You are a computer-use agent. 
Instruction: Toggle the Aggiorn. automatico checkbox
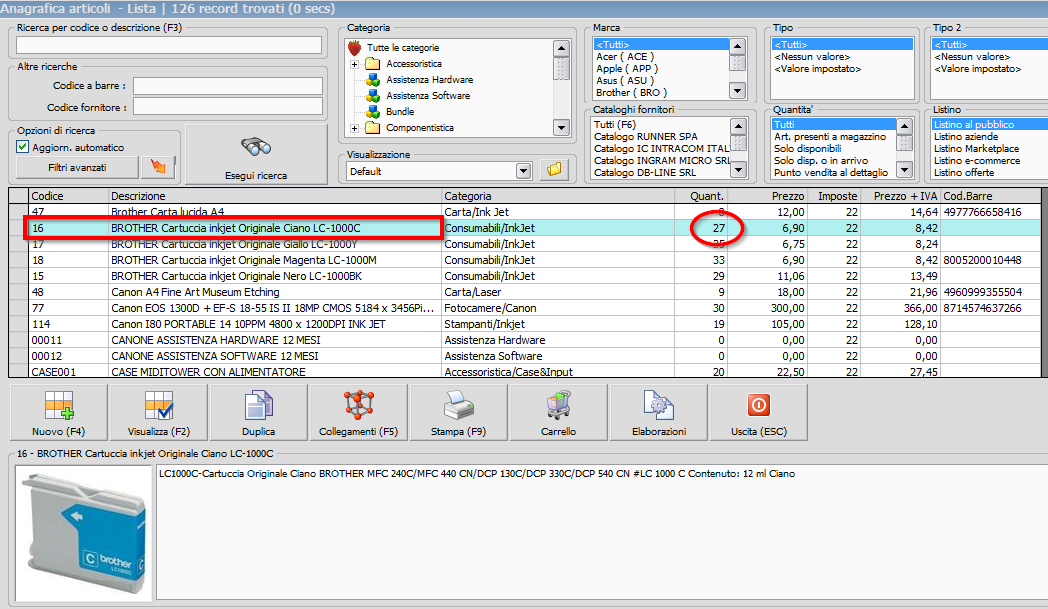pos(23,147)
